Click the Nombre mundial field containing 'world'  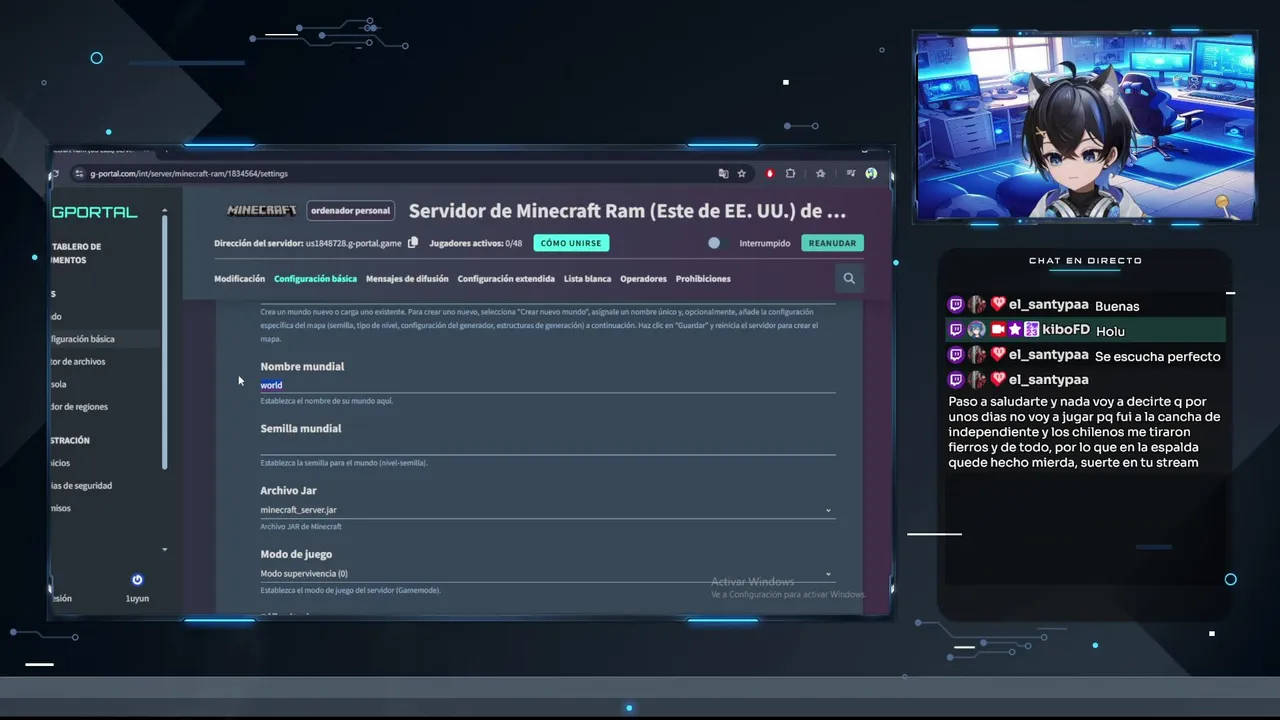click(546, 385)
